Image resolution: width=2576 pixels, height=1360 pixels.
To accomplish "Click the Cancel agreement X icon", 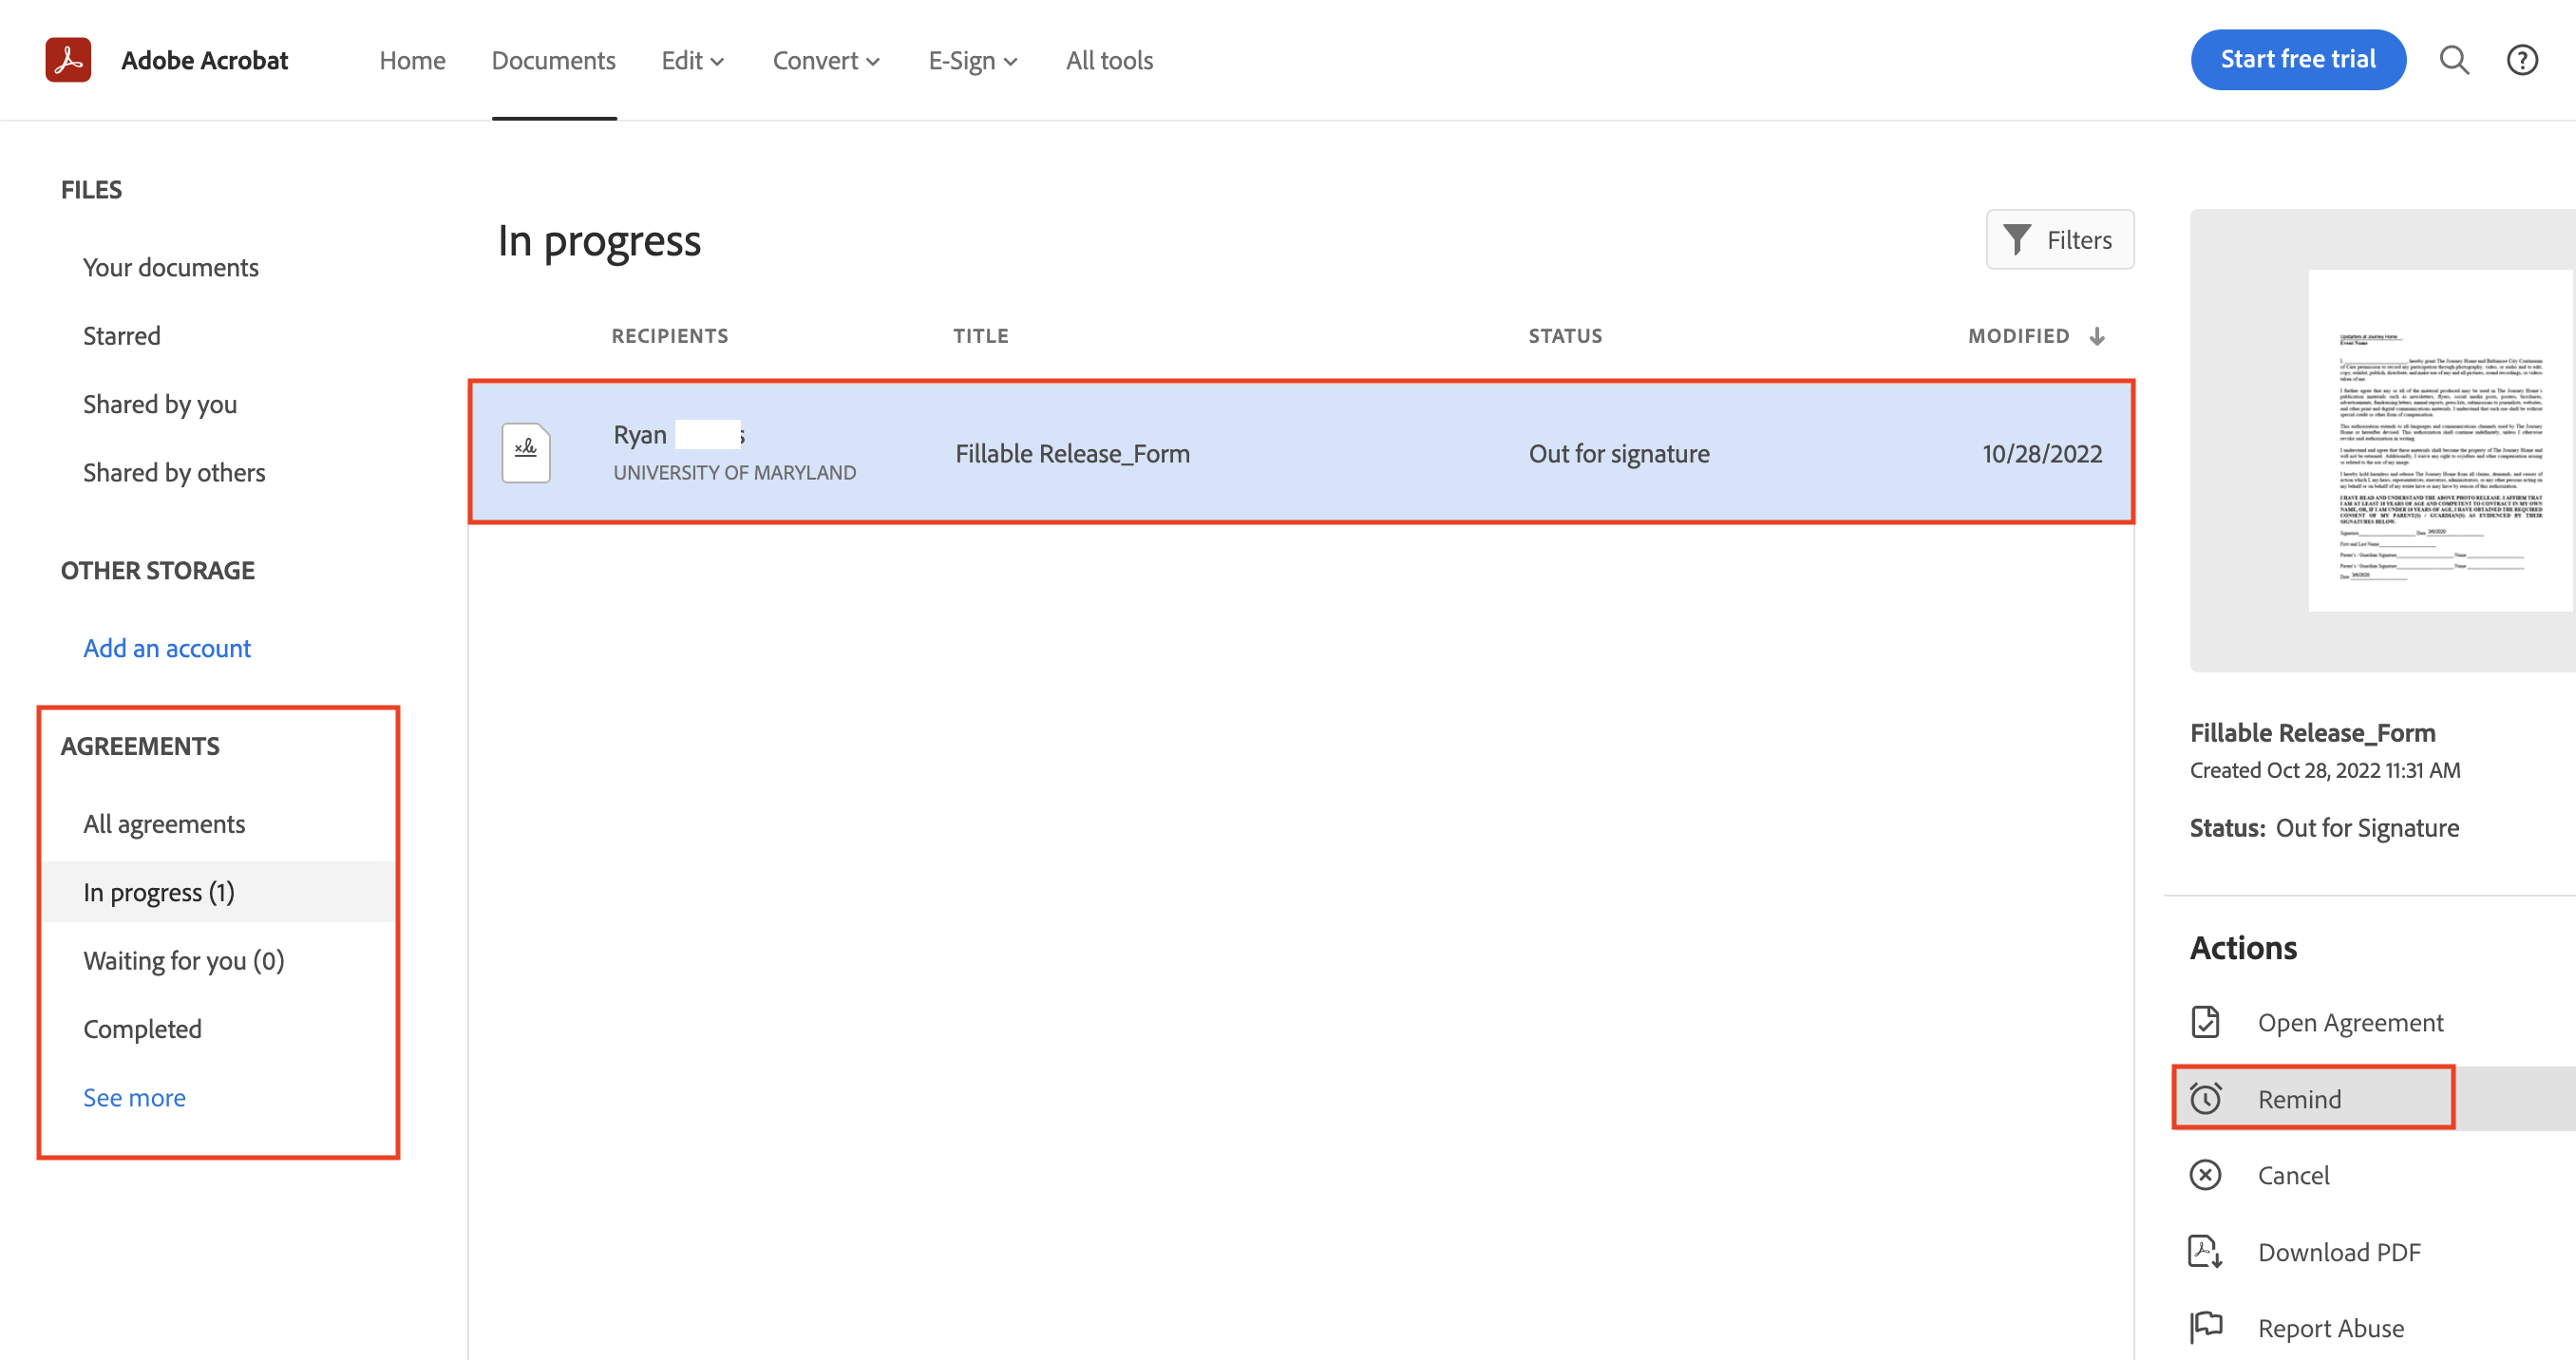I will point(2205,1174).
